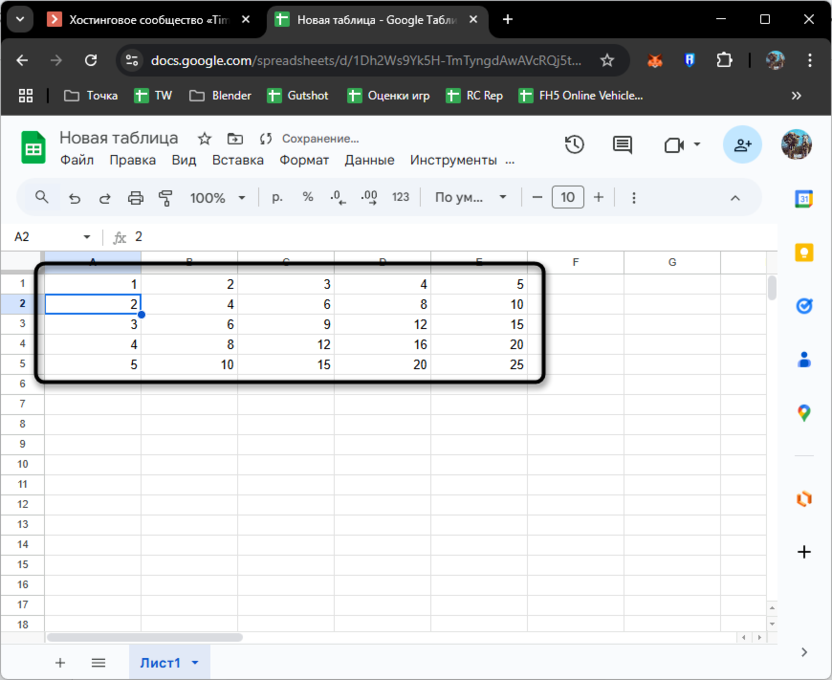Open Contacts side panel
The height and width of the screenshot is (680, 832).
804,360
